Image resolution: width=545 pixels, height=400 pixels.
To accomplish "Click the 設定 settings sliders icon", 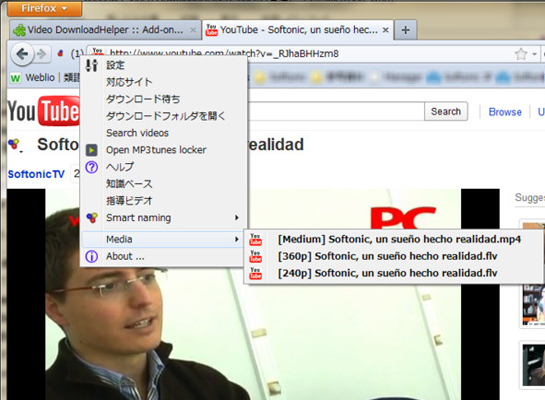I will (92, 65).
